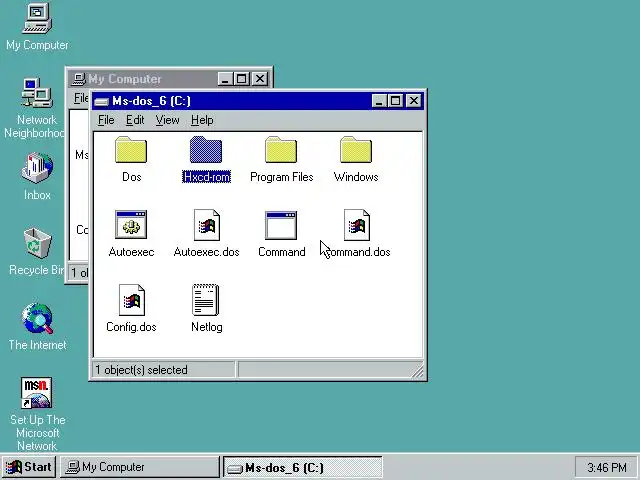Select the Netlog text file icon

[206, 300]
